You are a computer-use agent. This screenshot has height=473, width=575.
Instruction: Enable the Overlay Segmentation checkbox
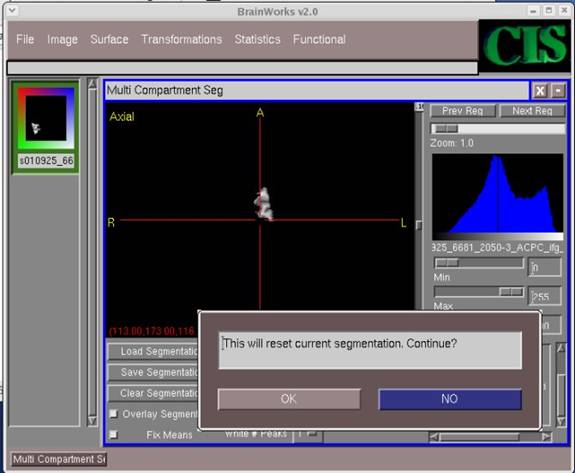(x=114, y=414)
